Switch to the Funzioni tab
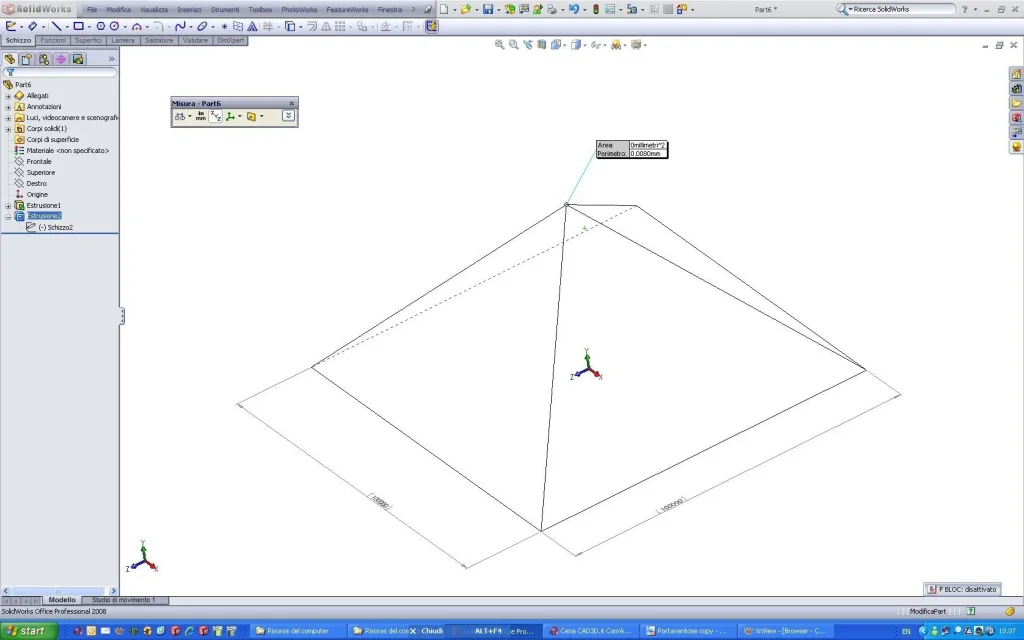Image resolution: width=1024 pixels, height=640 pixels. click(x=53, y=40)
